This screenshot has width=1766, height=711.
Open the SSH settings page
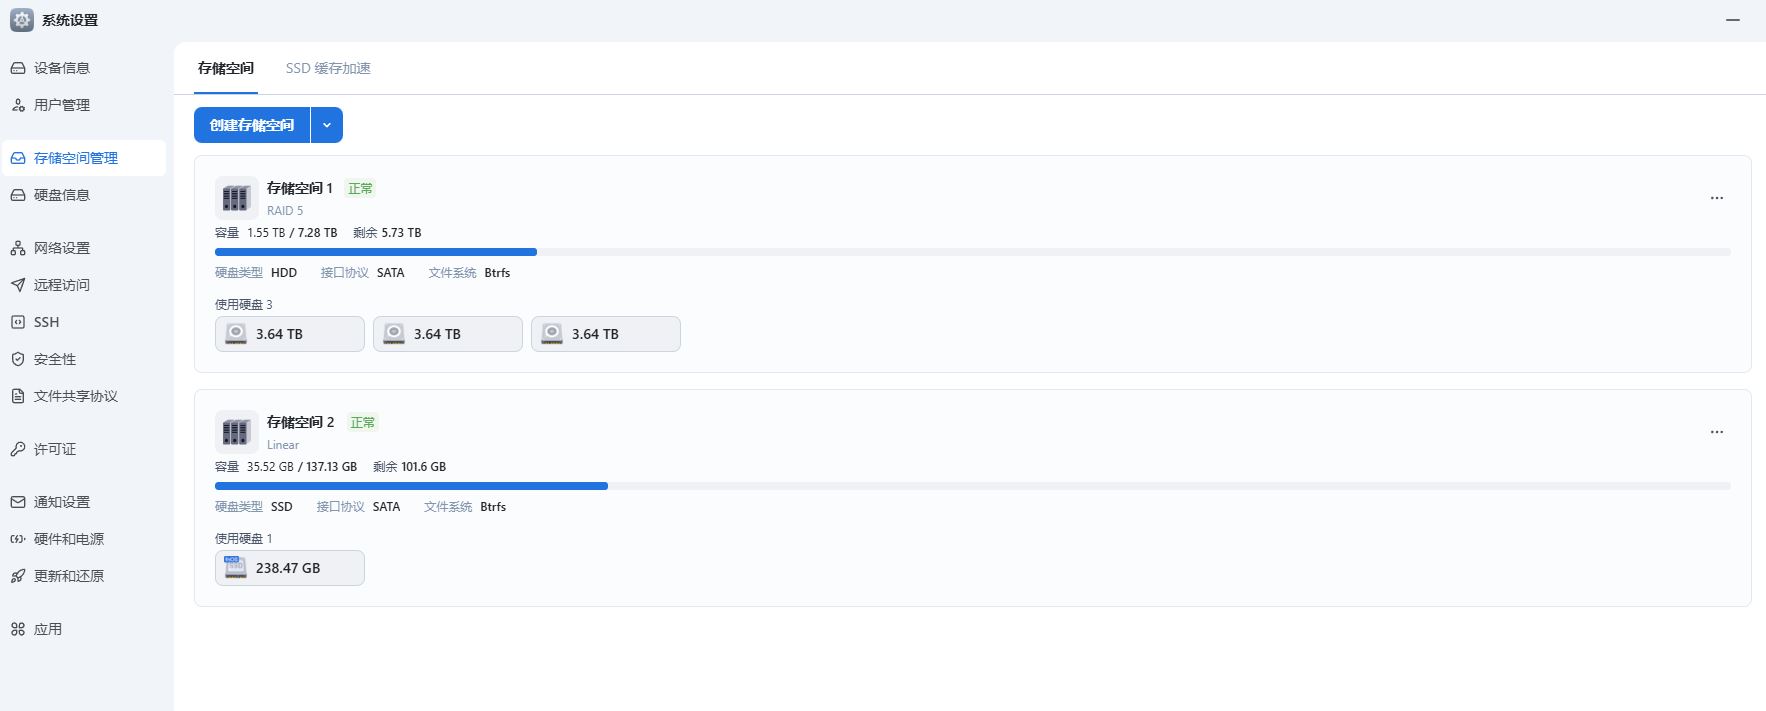[46, 322]
